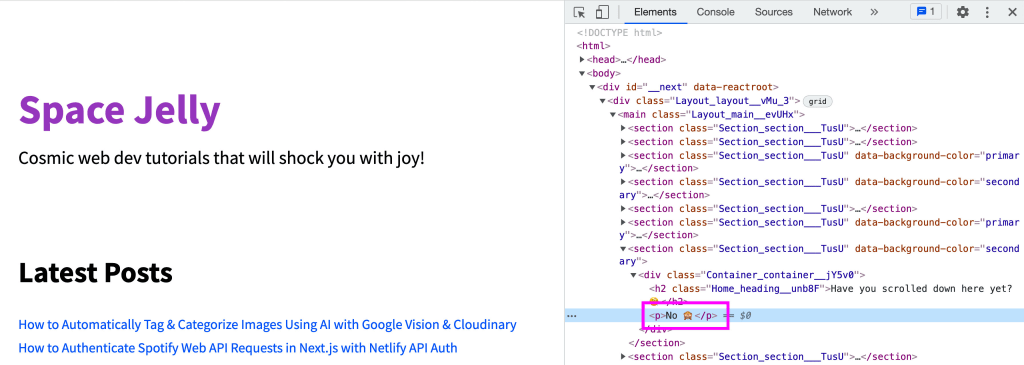This screenshot has height=365, width=1024.
Task: Collapse the Layout_layout__vMu_3 div node
Action: pyautogui.click(x=603, y=101)
